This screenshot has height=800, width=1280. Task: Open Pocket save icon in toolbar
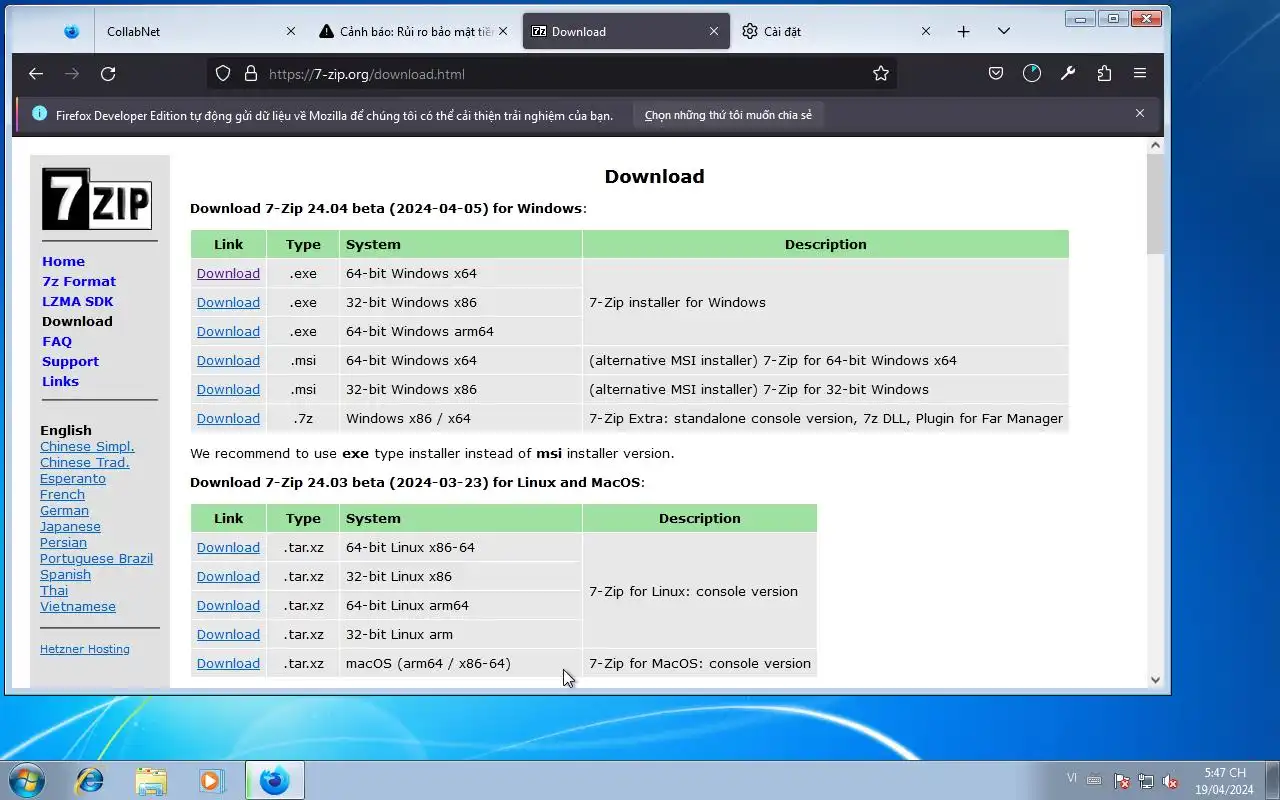tap(996, 74)
